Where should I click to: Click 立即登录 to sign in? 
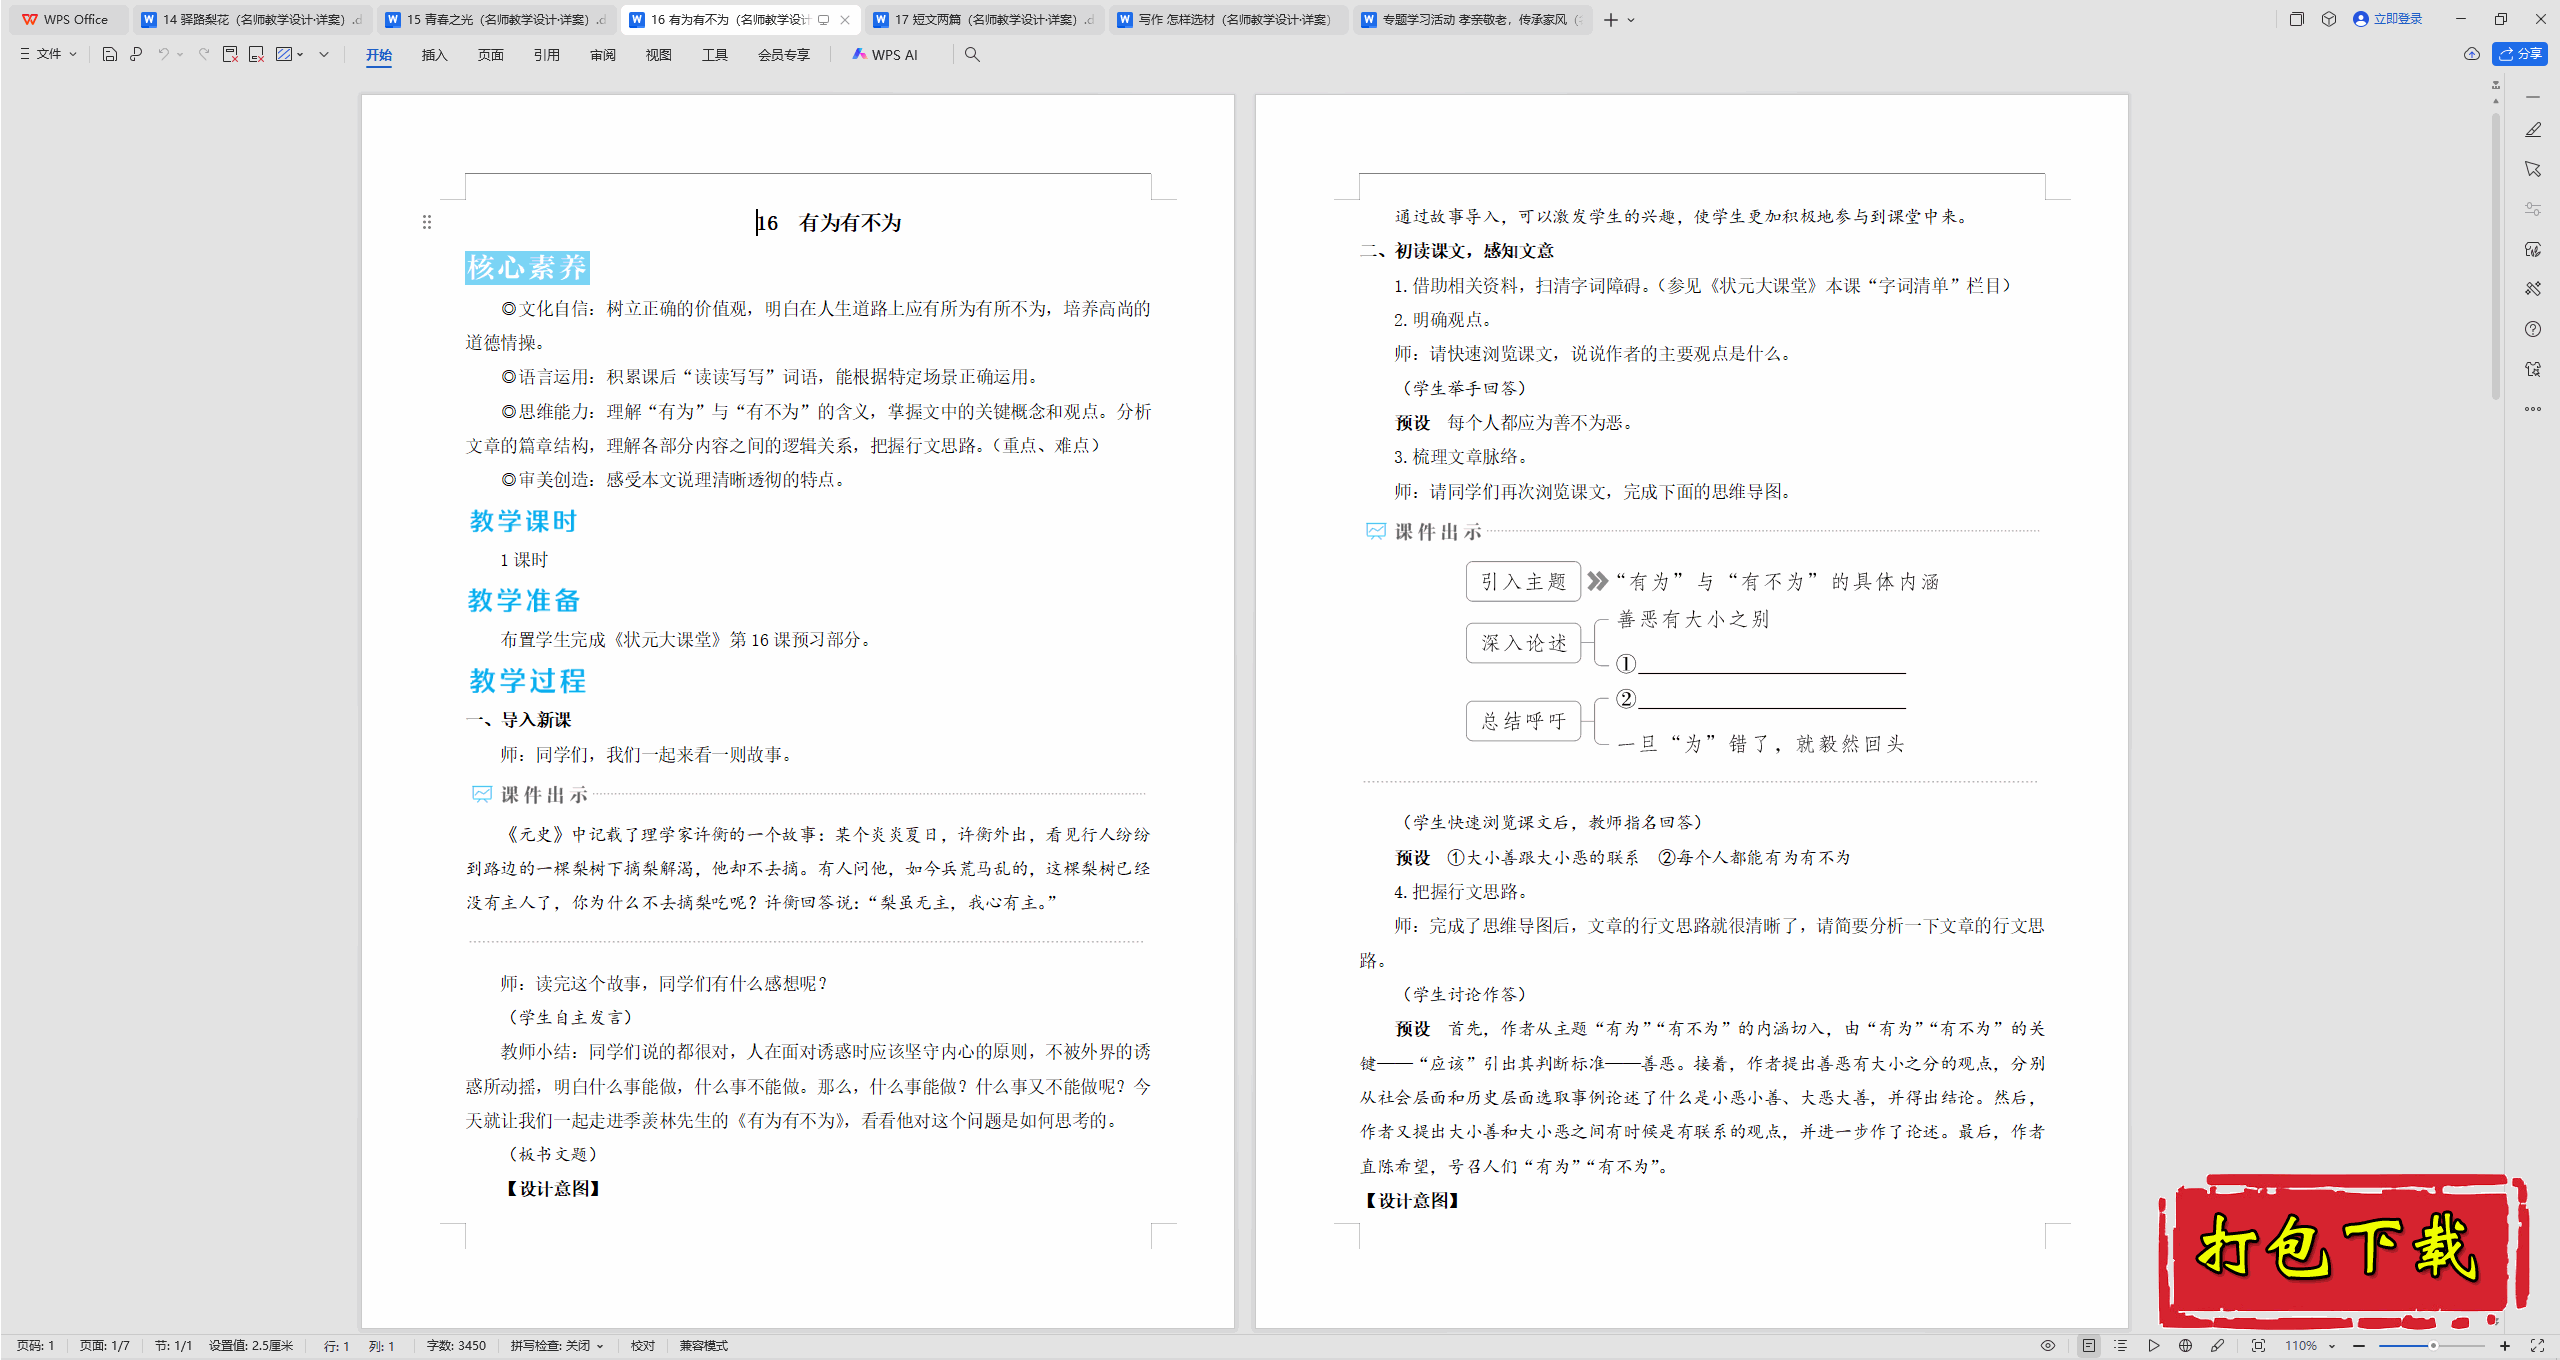2387,19
